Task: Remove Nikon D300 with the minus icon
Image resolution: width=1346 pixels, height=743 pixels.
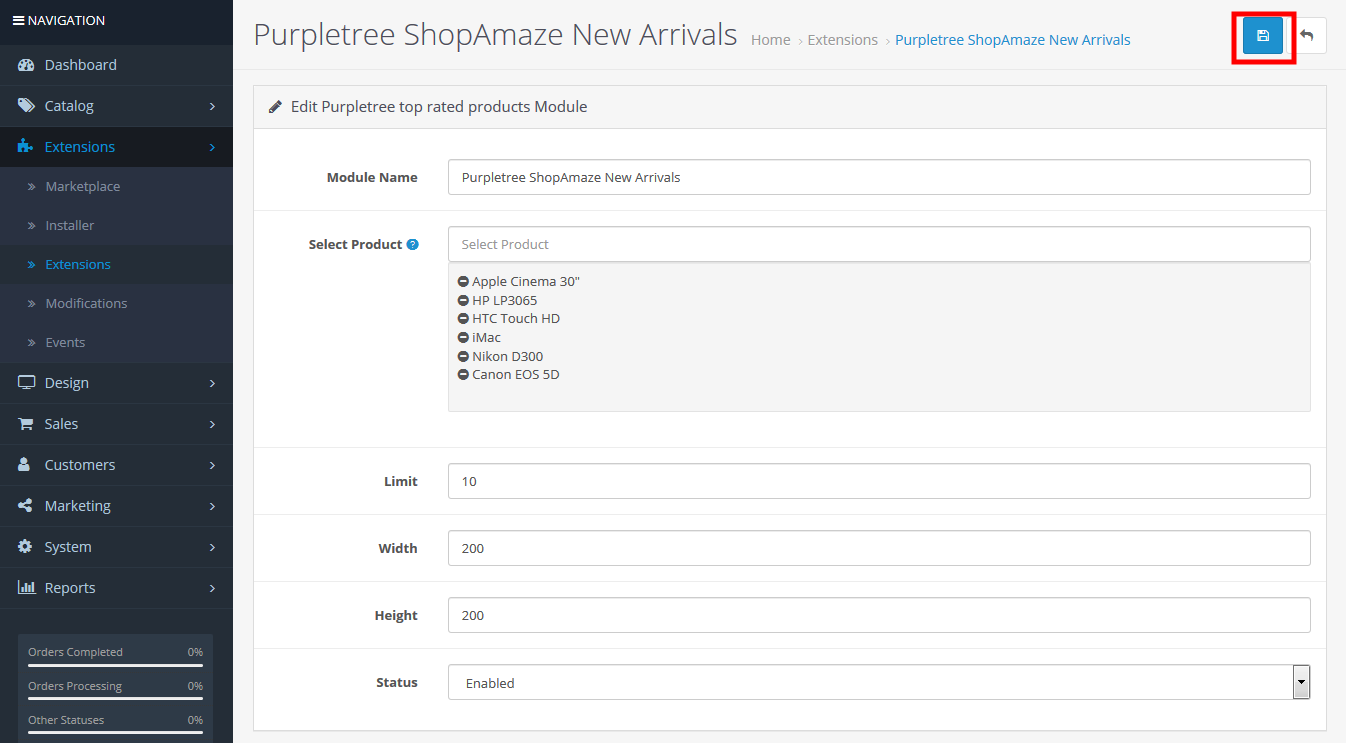Action: pos(463,356)
